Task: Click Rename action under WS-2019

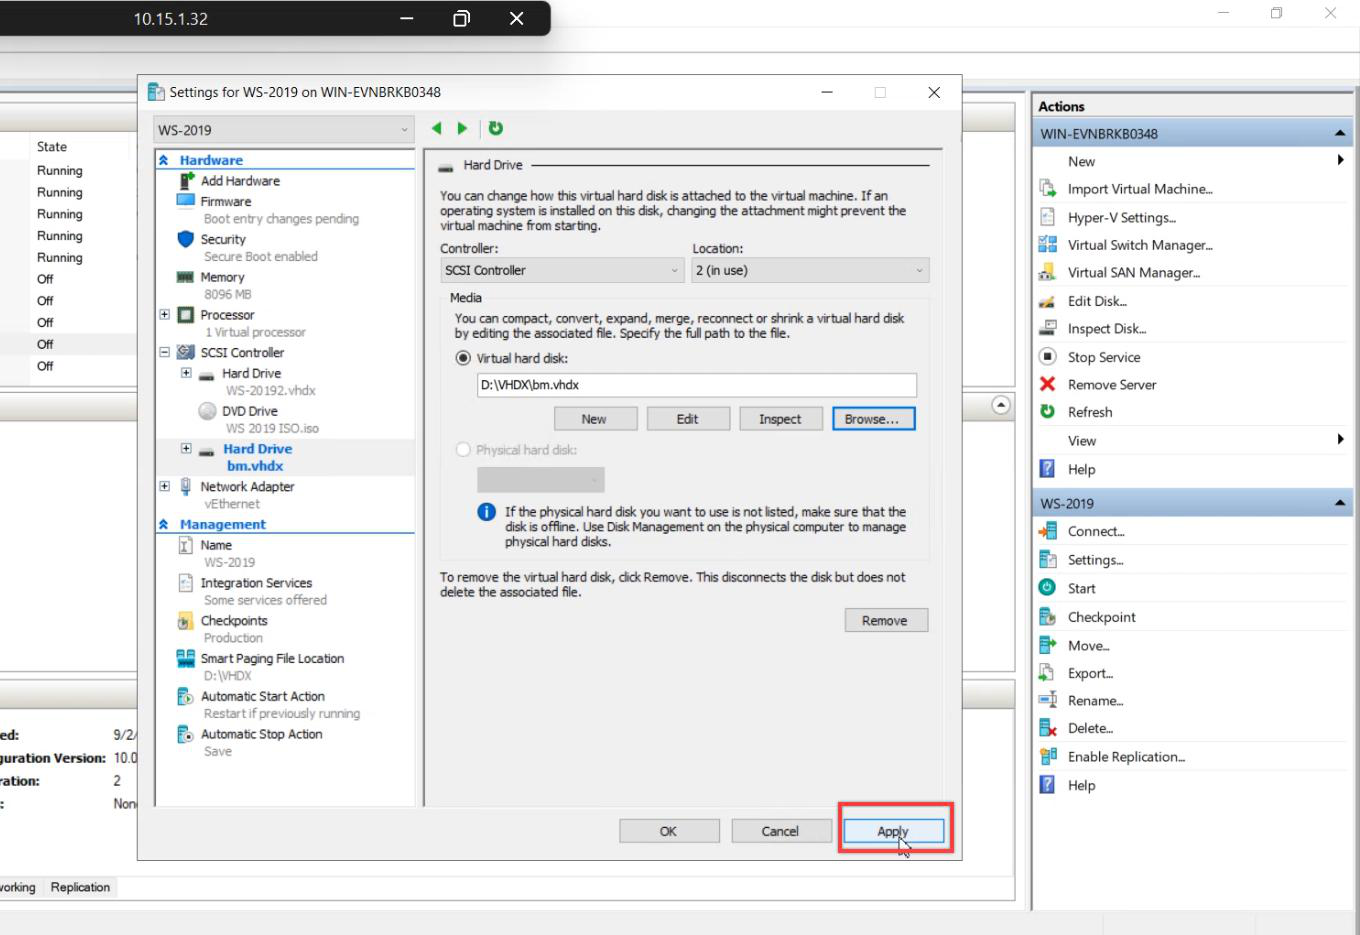Action: click(x=1095, y=700)
